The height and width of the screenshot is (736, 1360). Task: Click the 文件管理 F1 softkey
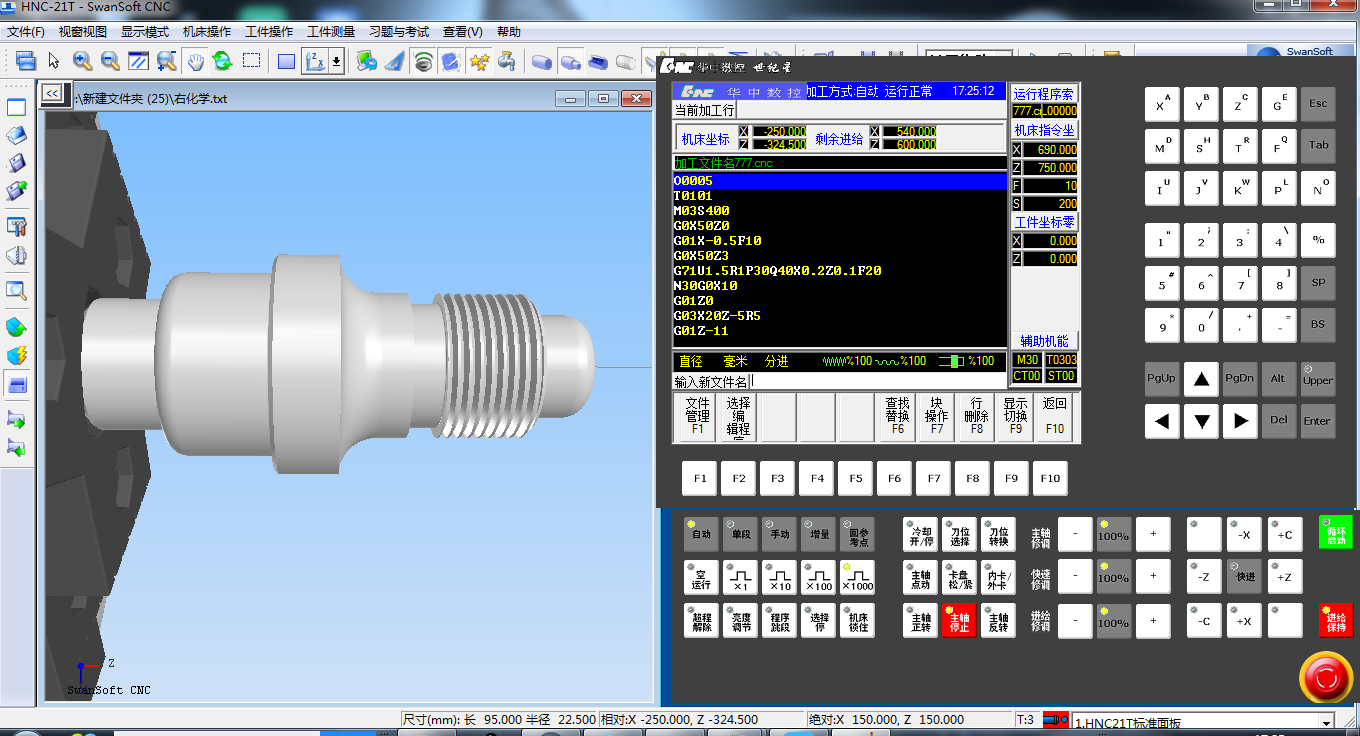697,417
